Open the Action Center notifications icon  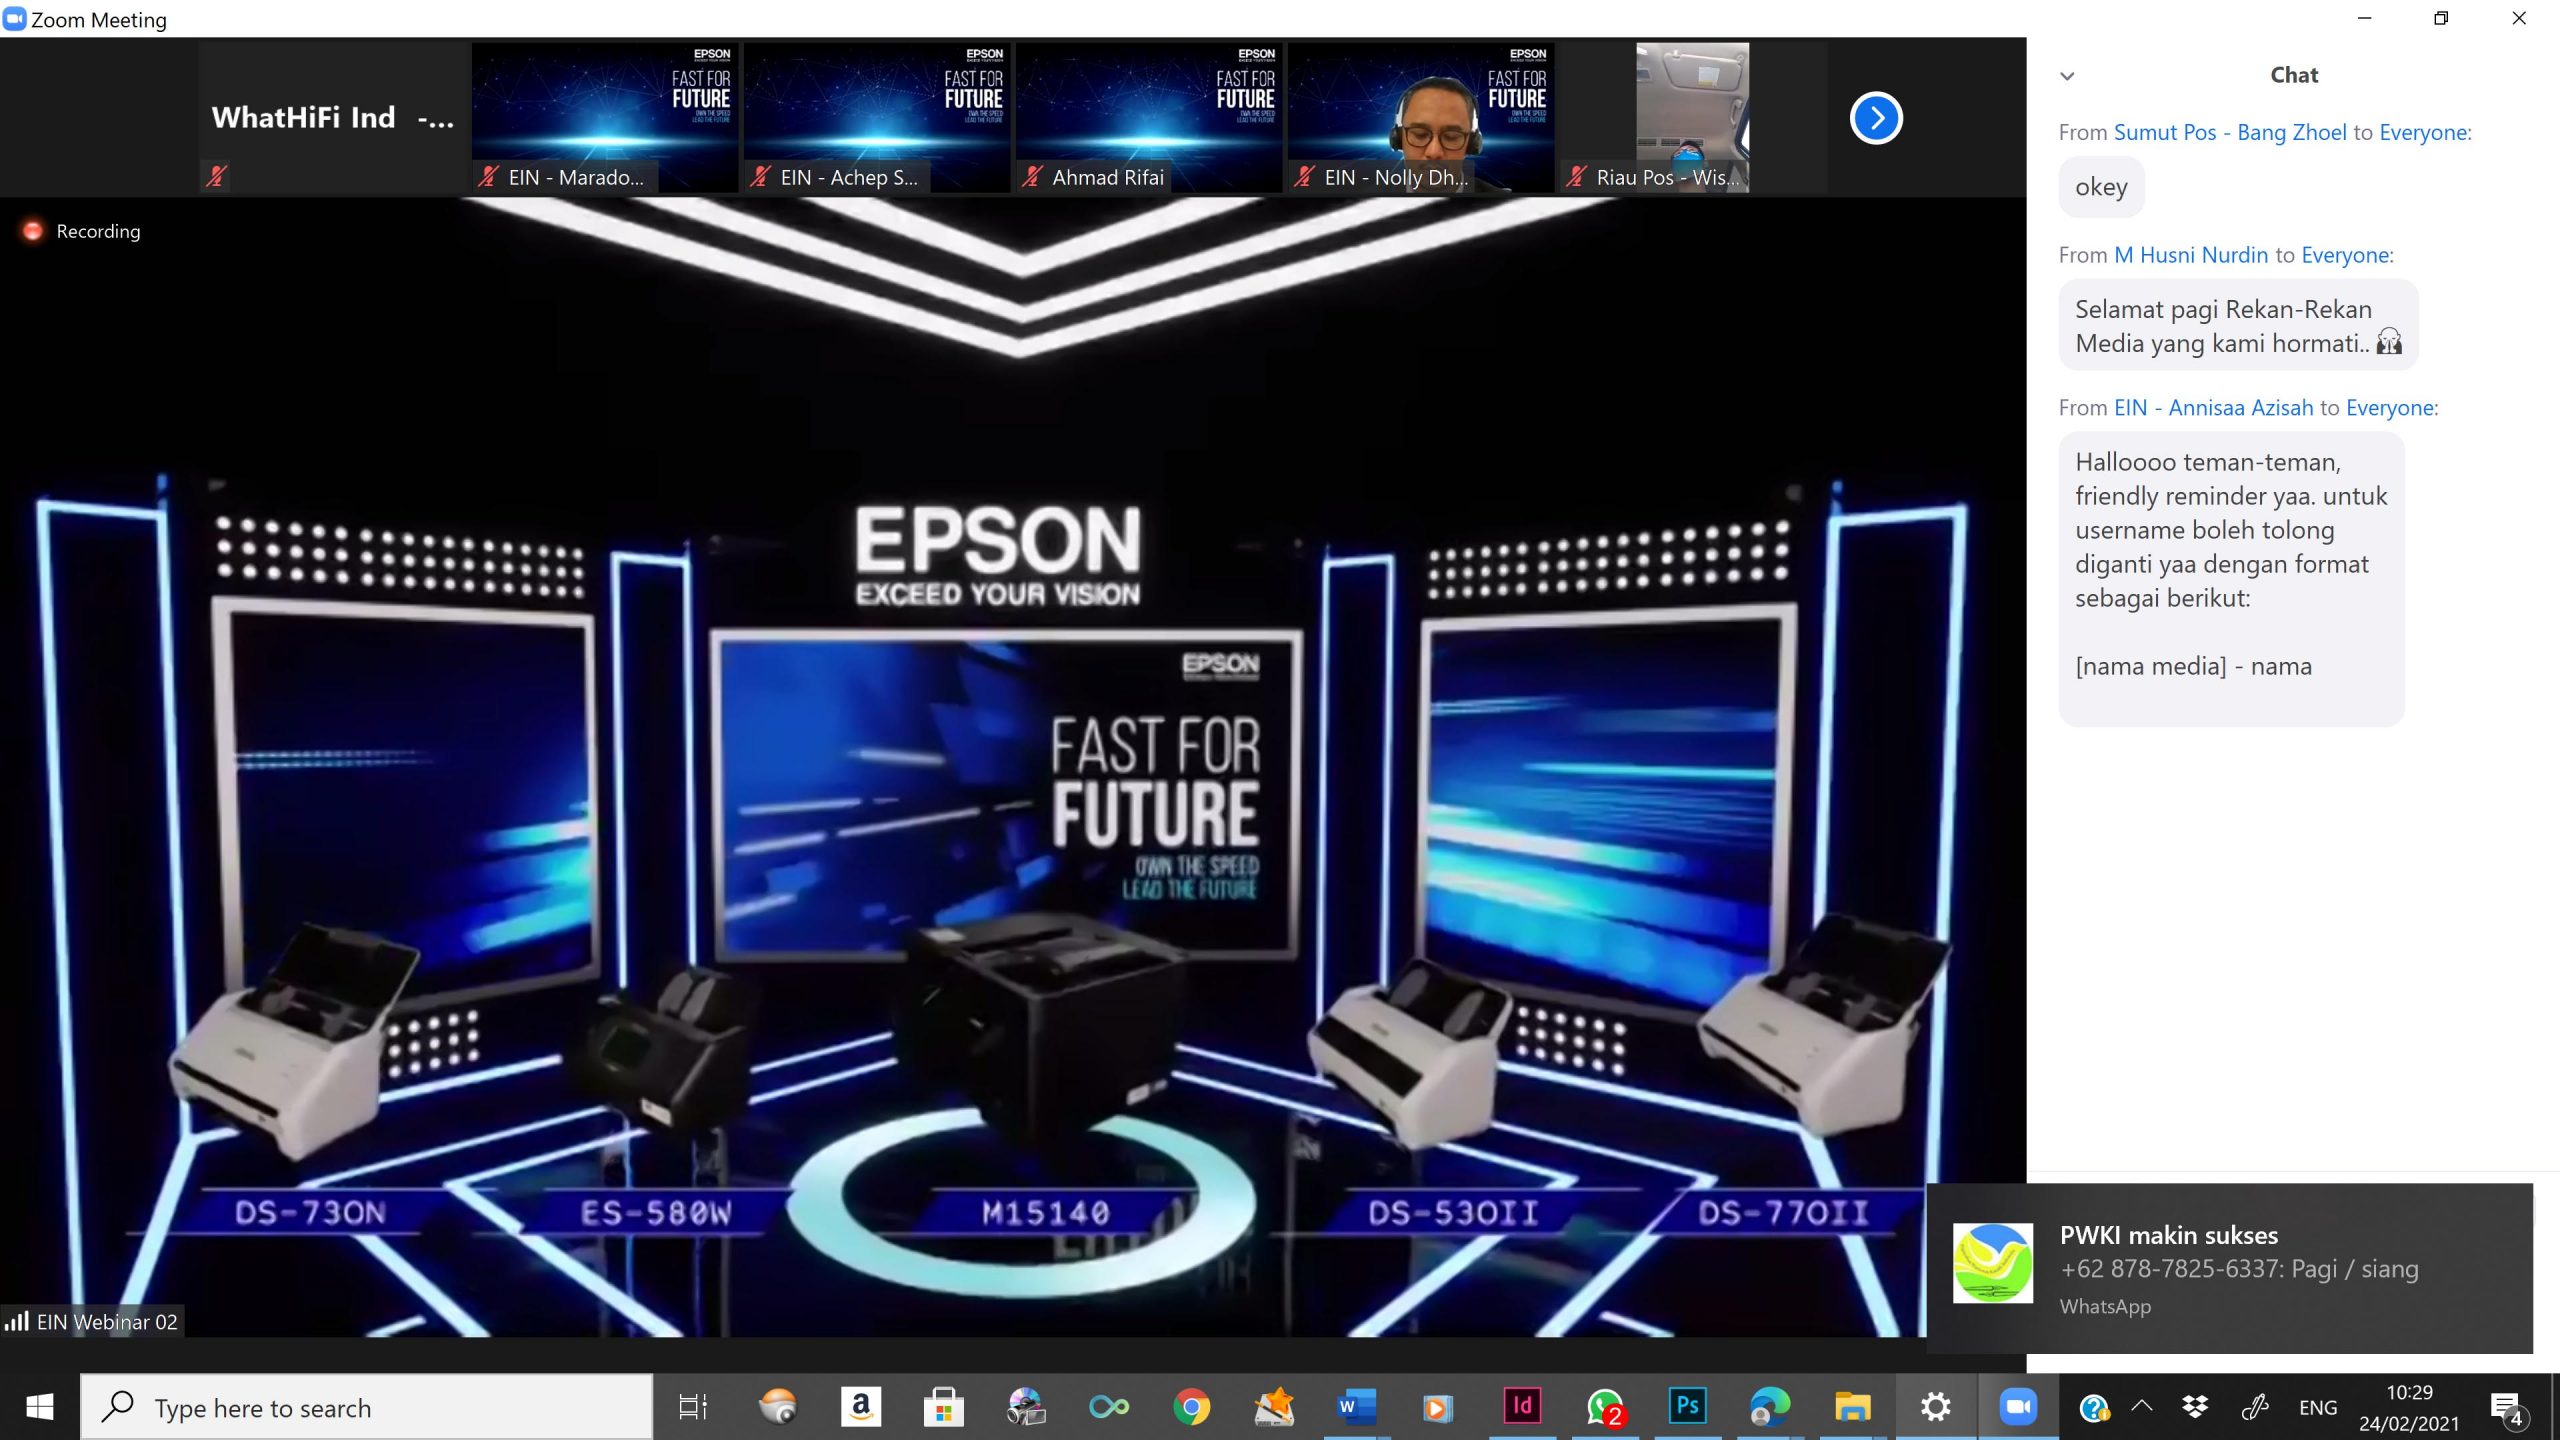(2506, 1408)
